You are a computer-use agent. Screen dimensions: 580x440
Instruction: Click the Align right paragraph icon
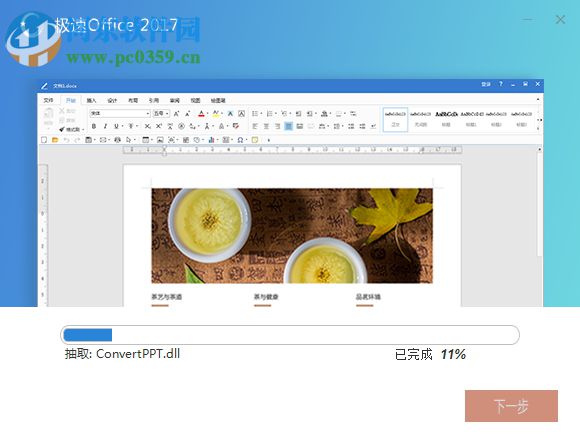(x=277, y=126)
